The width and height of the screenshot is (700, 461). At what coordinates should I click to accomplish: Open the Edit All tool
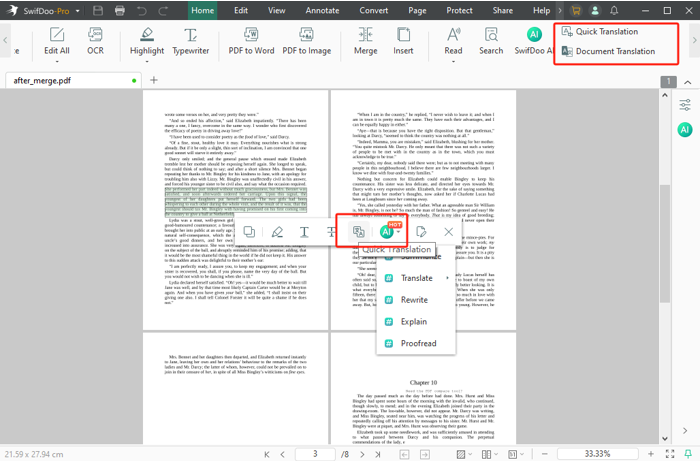click(x=57, y=41)
